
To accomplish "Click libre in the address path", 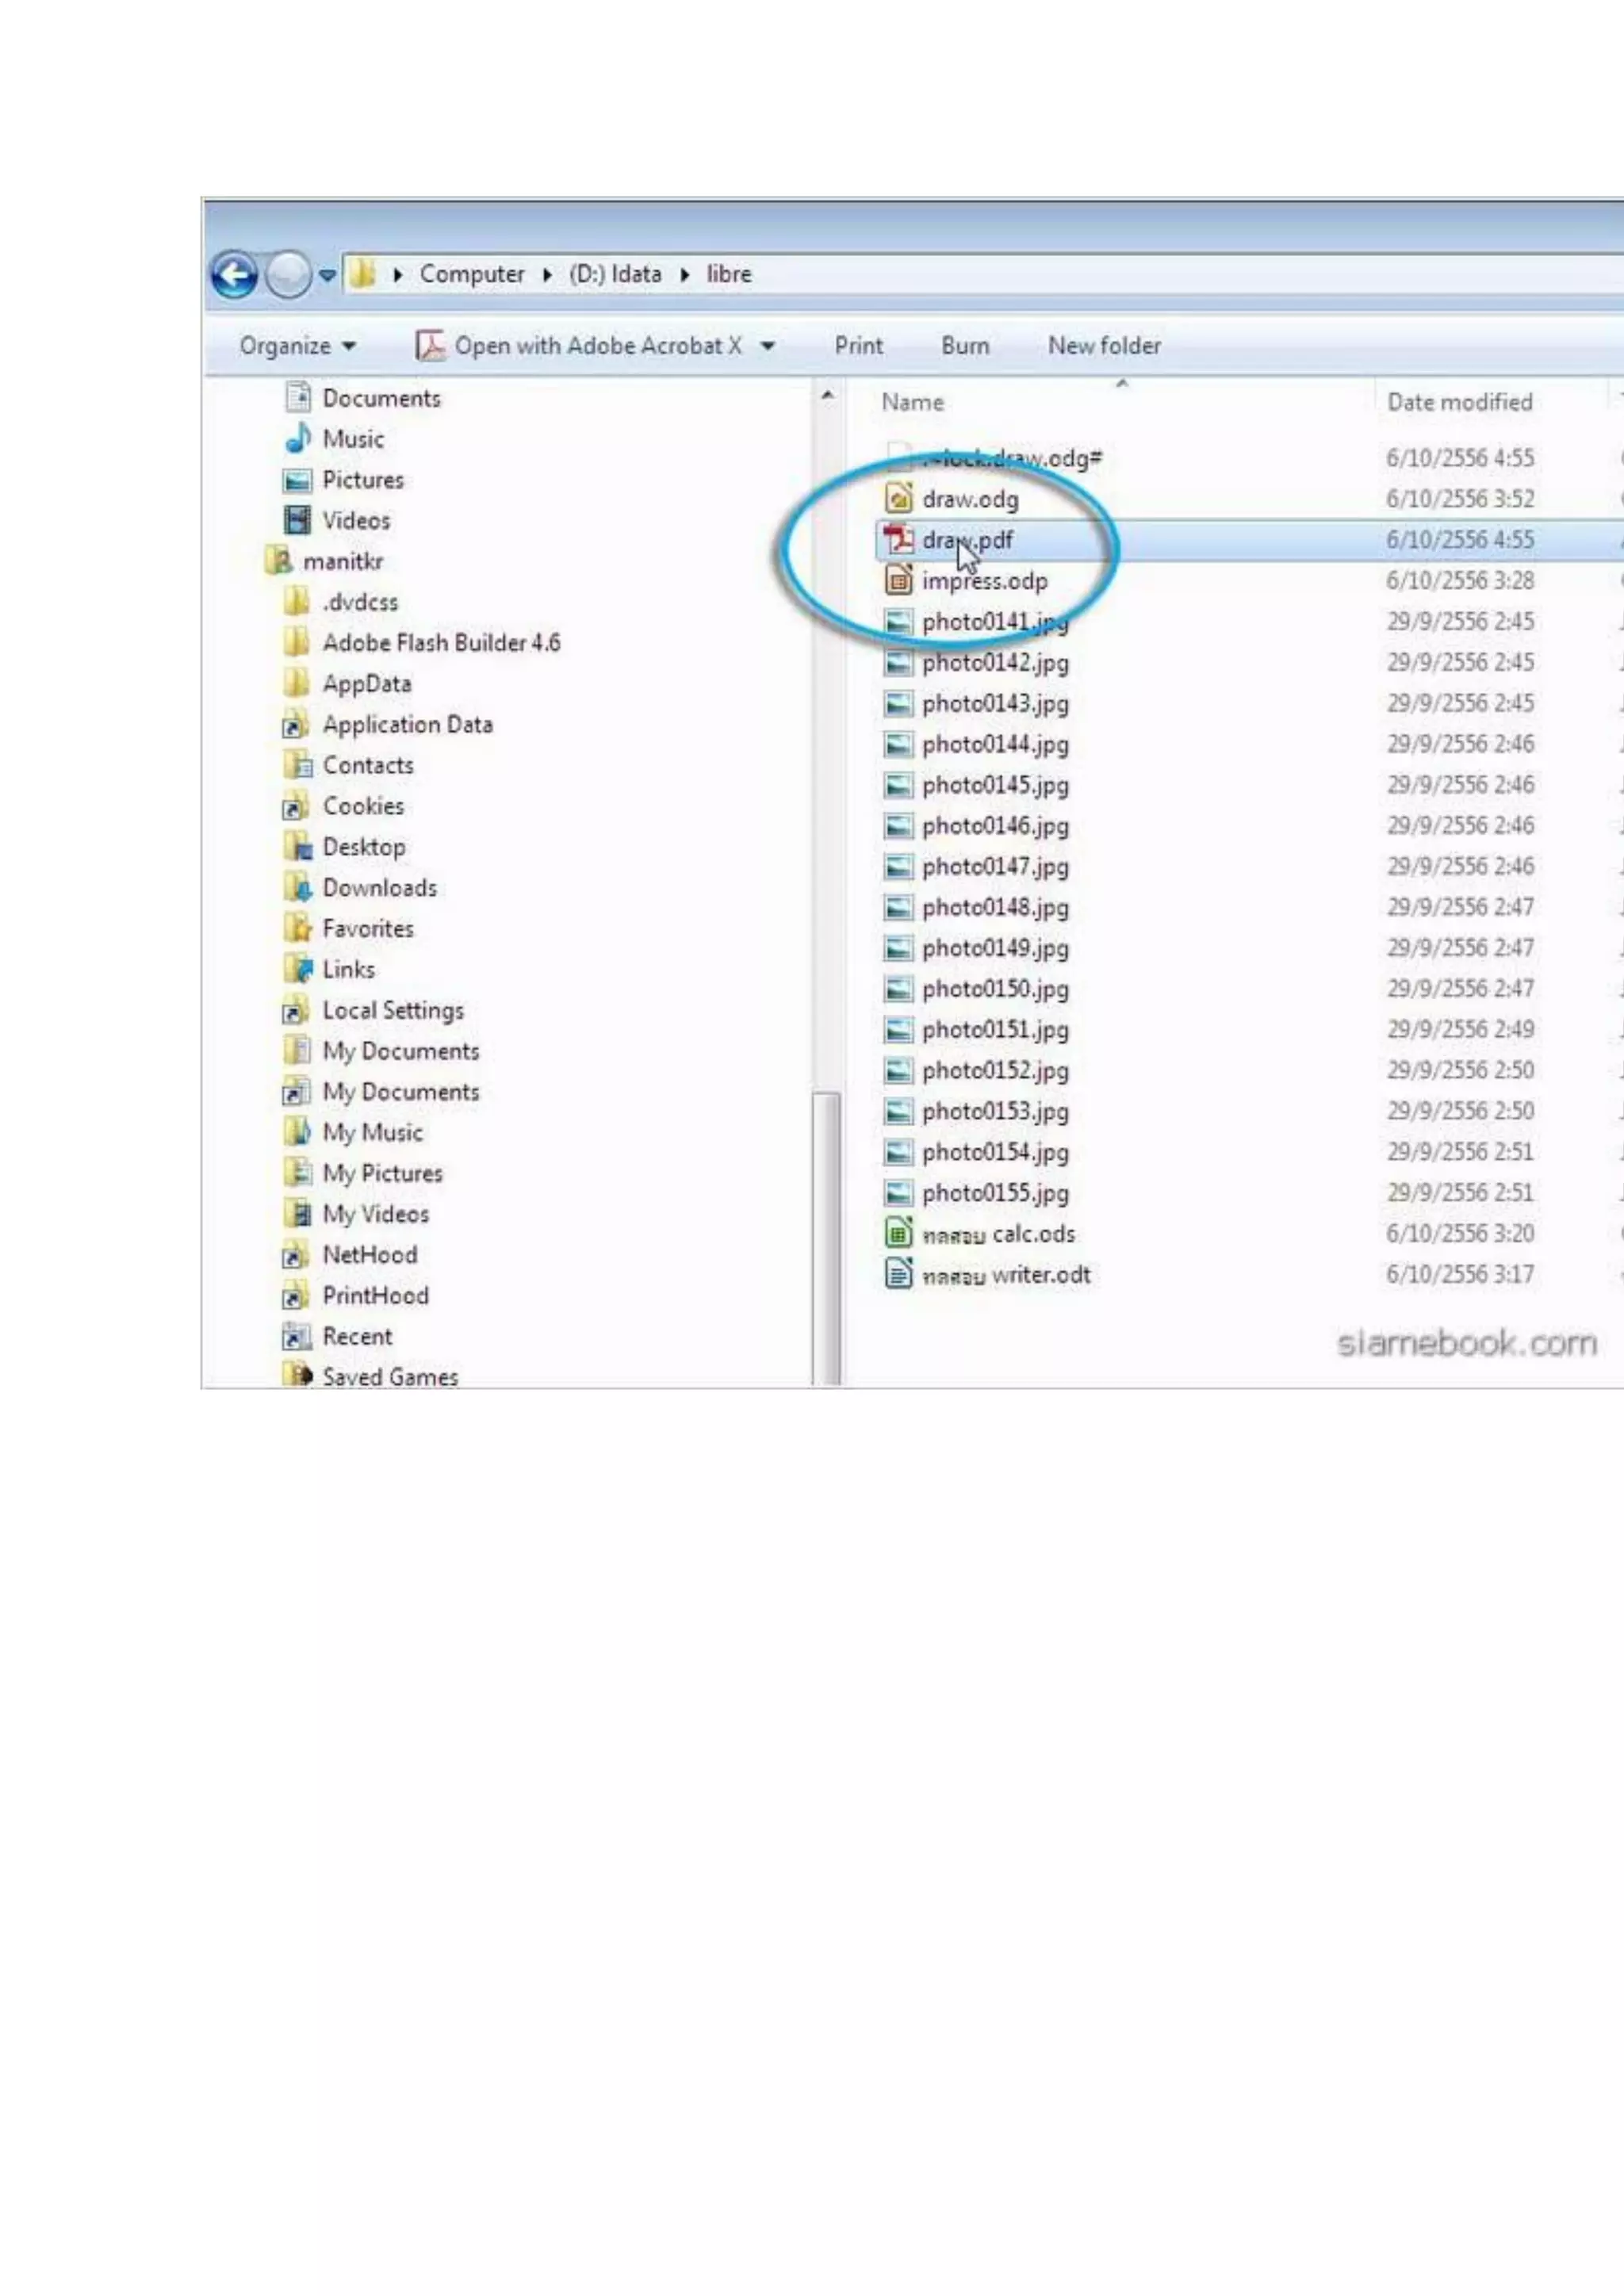I will [729, 274].
